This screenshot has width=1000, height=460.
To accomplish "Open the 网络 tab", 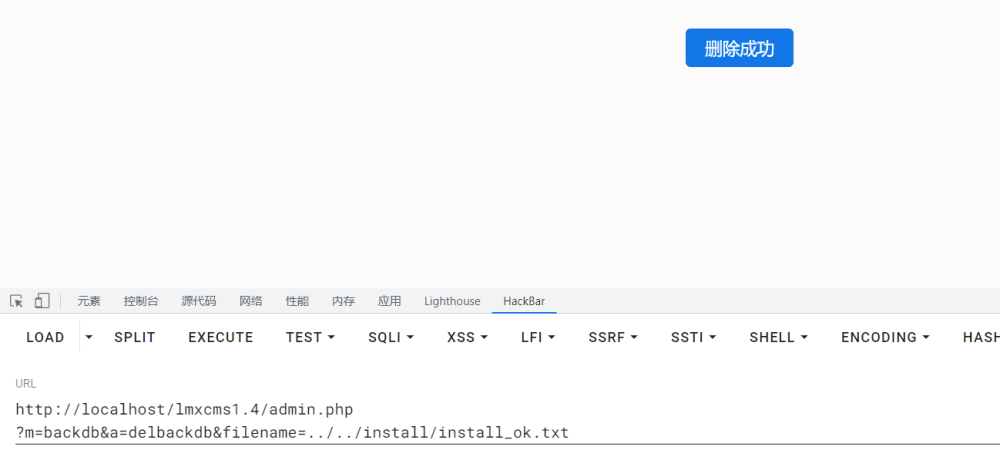I will [x=251, y=301].
